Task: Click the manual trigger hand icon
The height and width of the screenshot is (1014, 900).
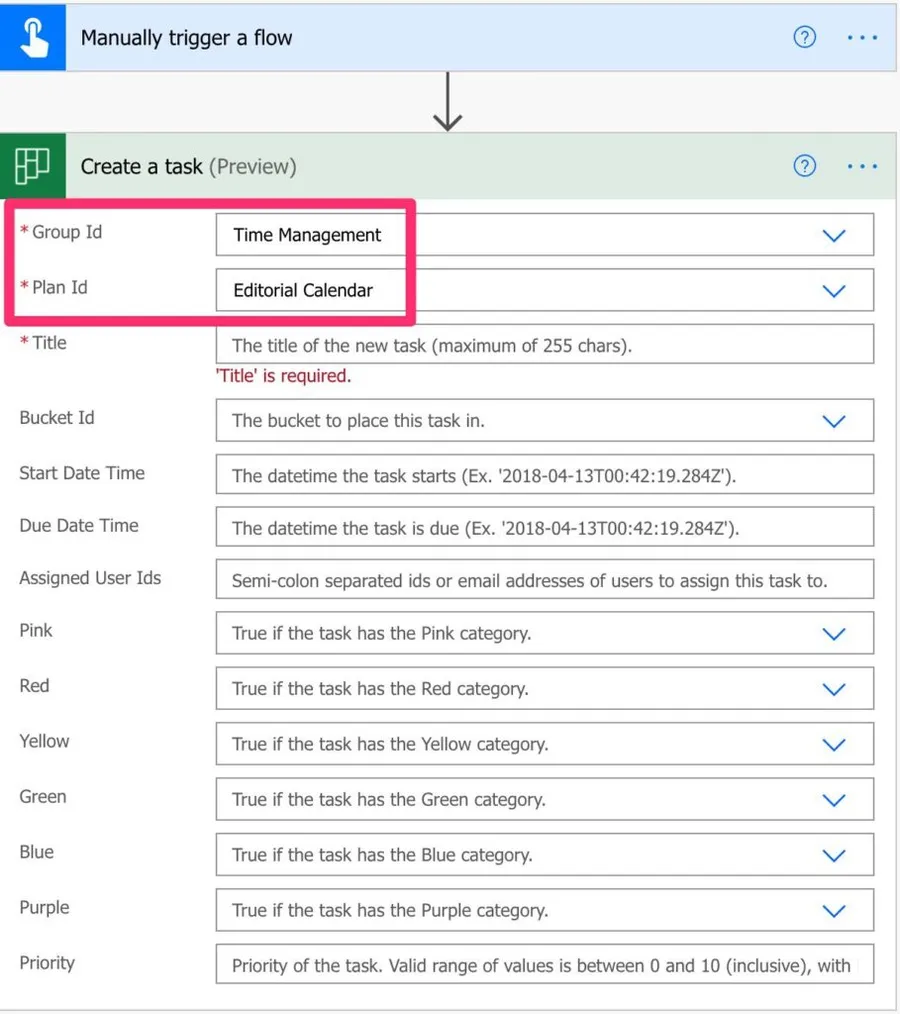Action: point(33,38)
